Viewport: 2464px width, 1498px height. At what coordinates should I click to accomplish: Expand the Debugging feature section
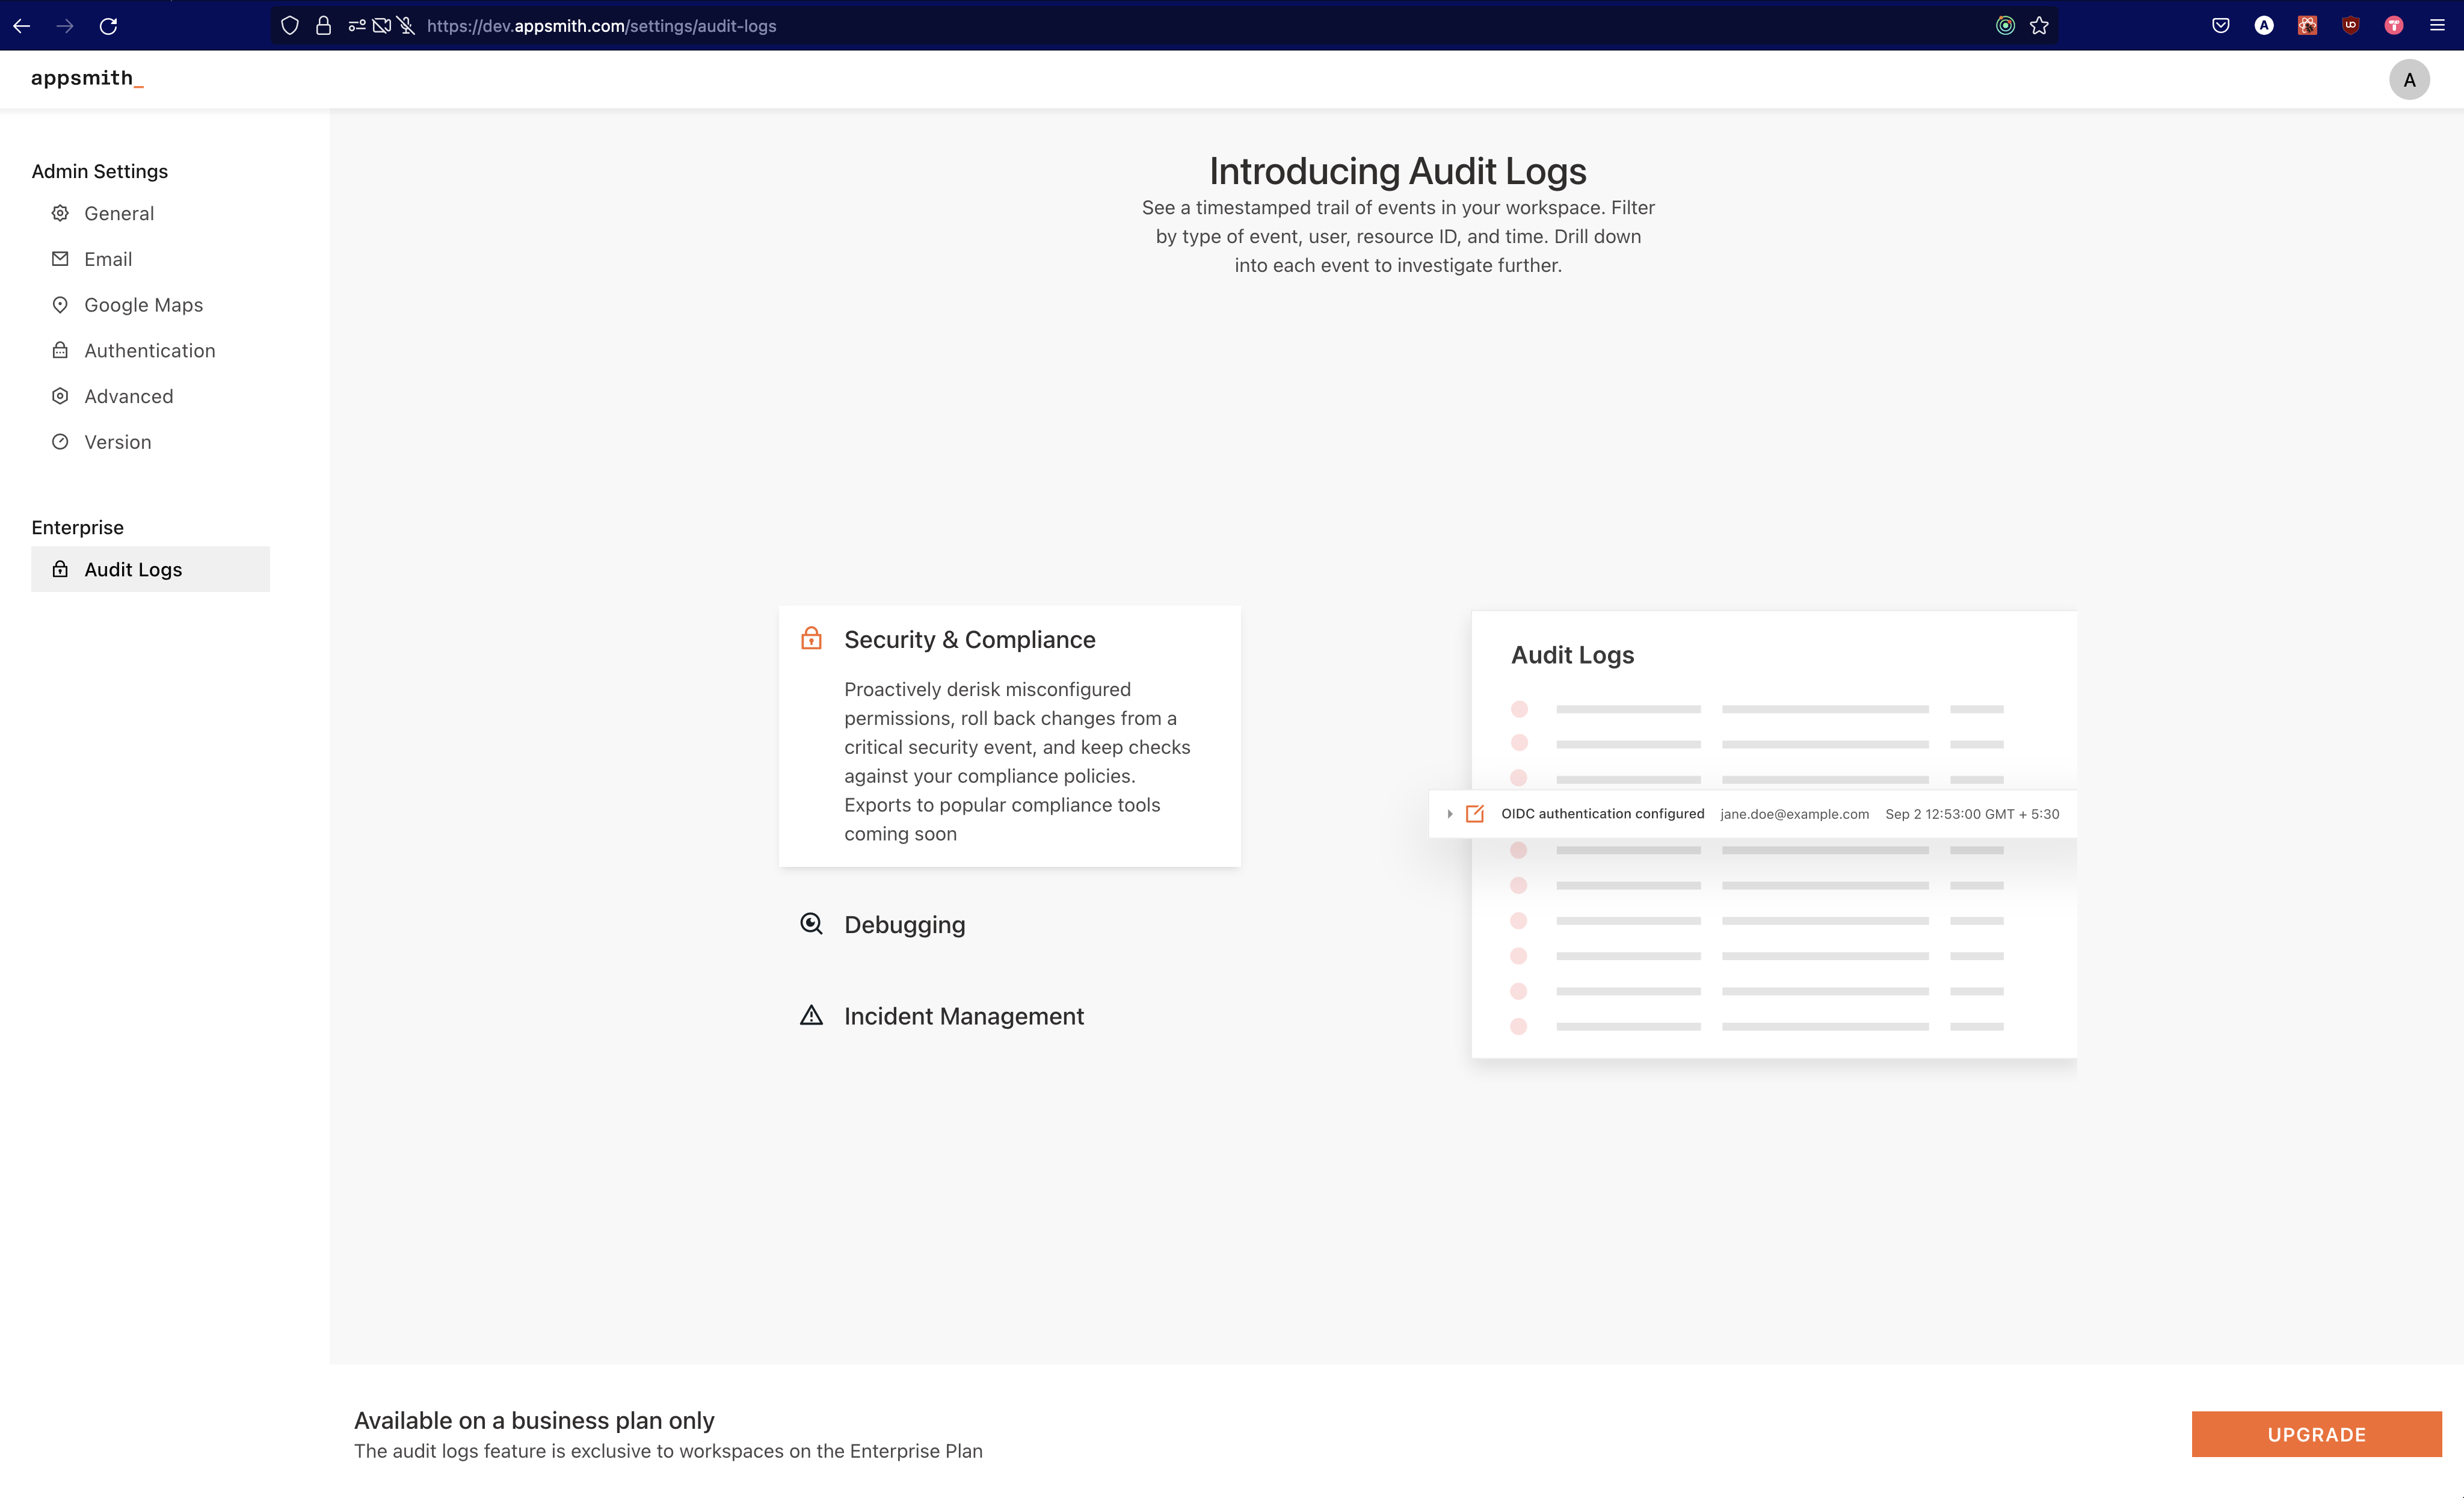(x=904, y=925)
